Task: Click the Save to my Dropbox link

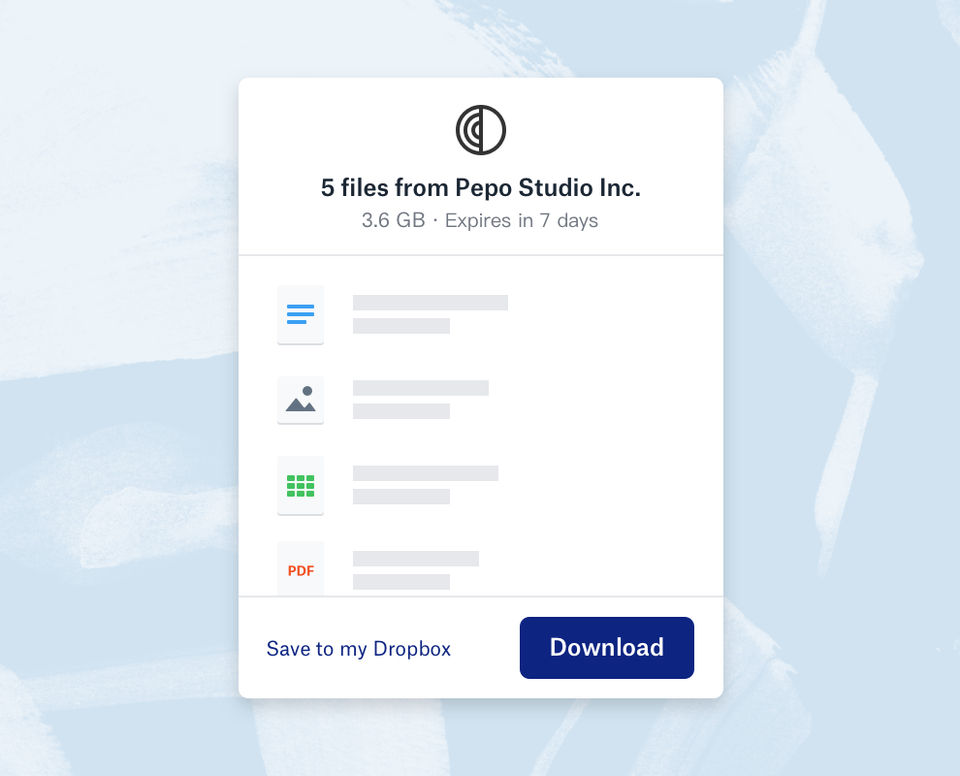Action: [358, 649]
